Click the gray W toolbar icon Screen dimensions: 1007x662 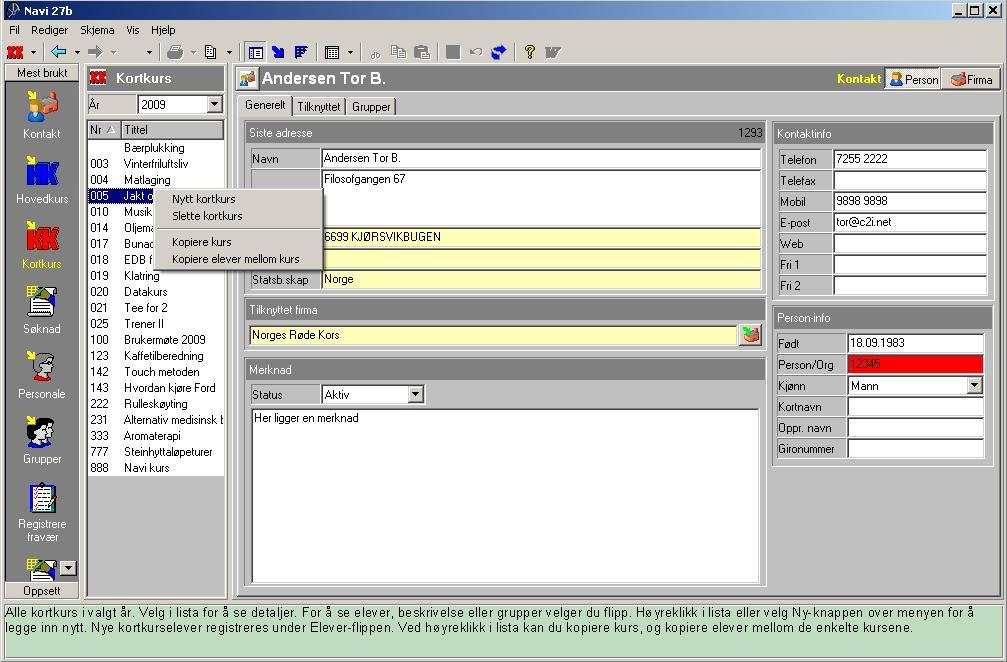(x=552, y=52)
